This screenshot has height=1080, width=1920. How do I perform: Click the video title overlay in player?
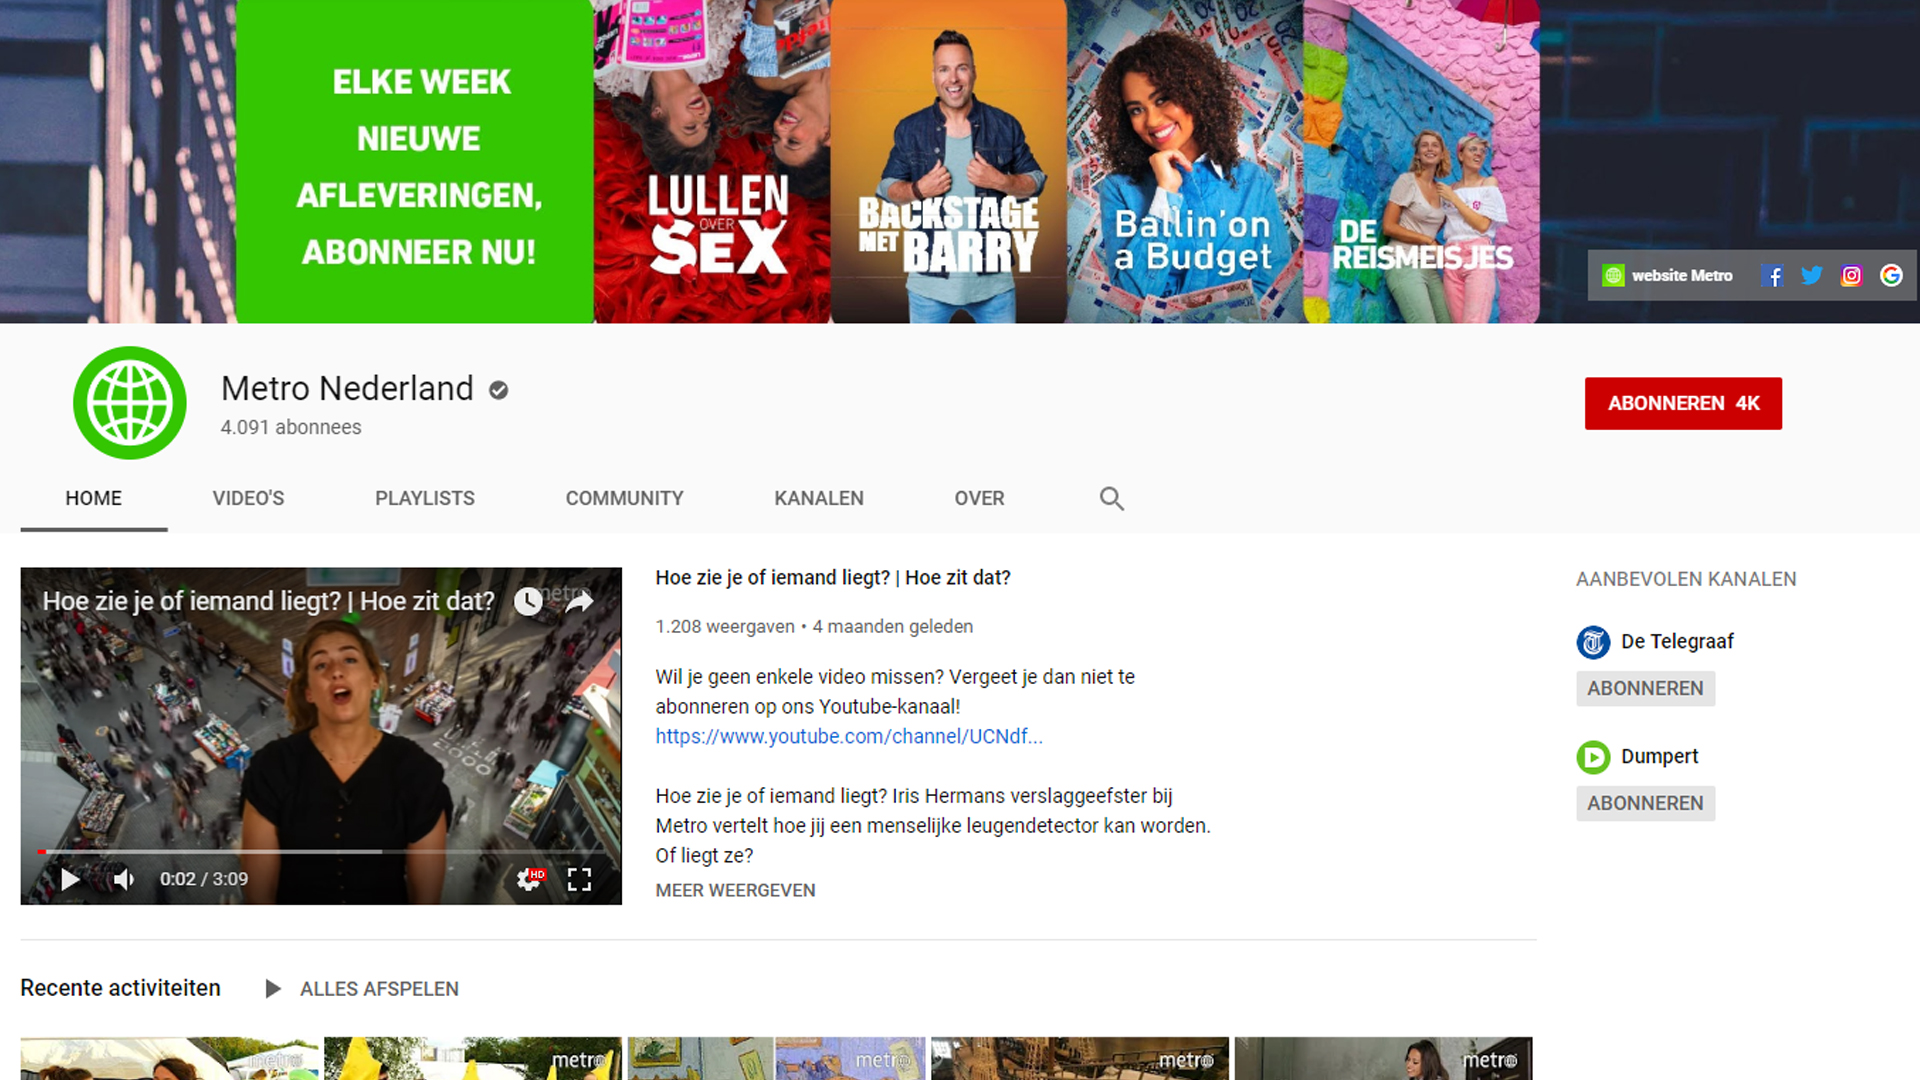pyautogui.click(x=268, y=601)
